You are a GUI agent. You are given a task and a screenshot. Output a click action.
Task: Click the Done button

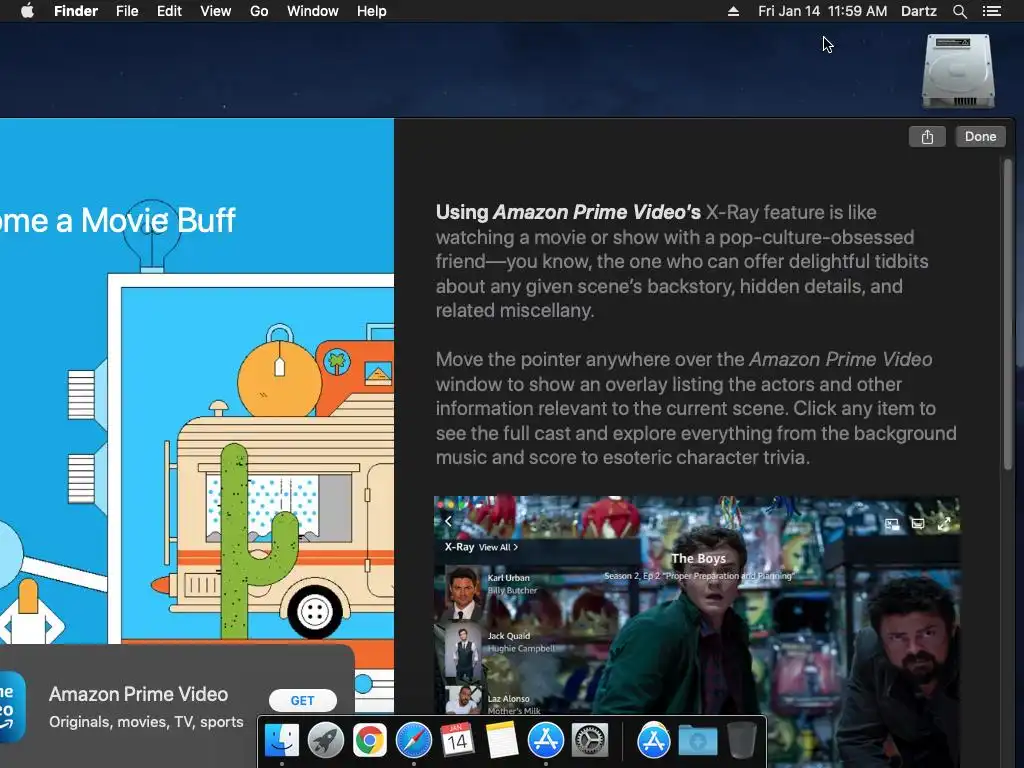[980, 136]
